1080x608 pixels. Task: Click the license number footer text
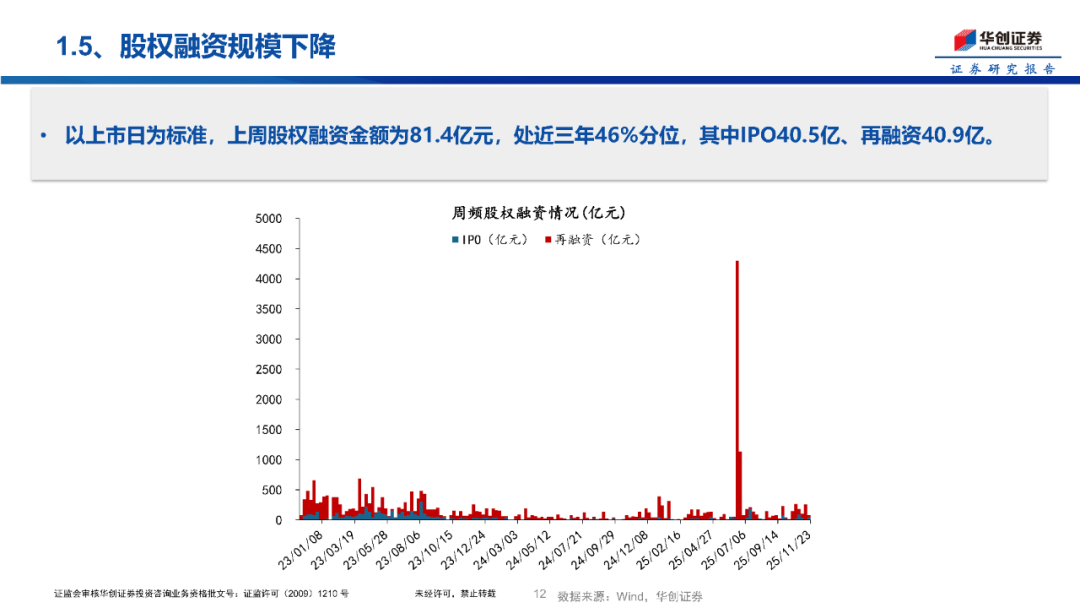201,595
